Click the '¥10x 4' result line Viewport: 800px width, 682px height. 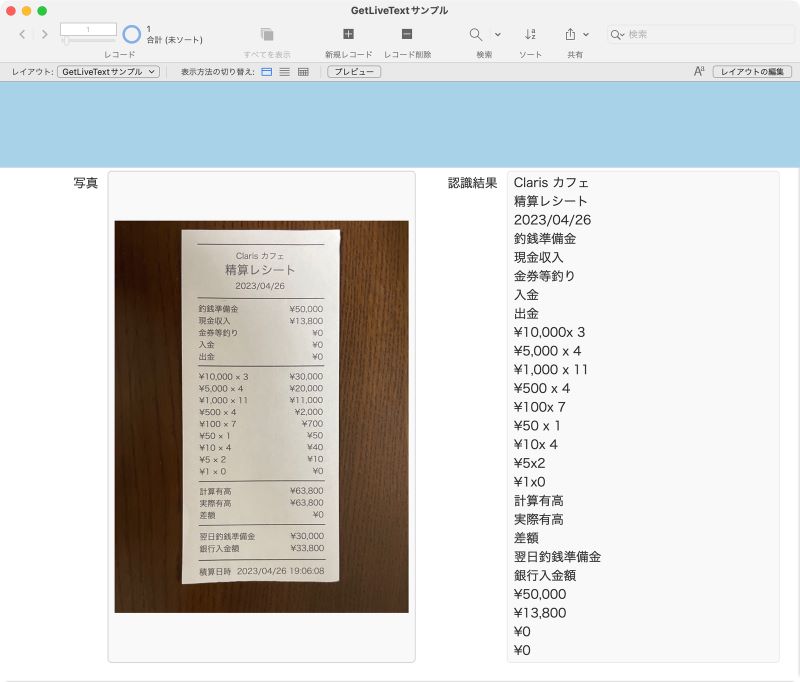coord(536,444)
